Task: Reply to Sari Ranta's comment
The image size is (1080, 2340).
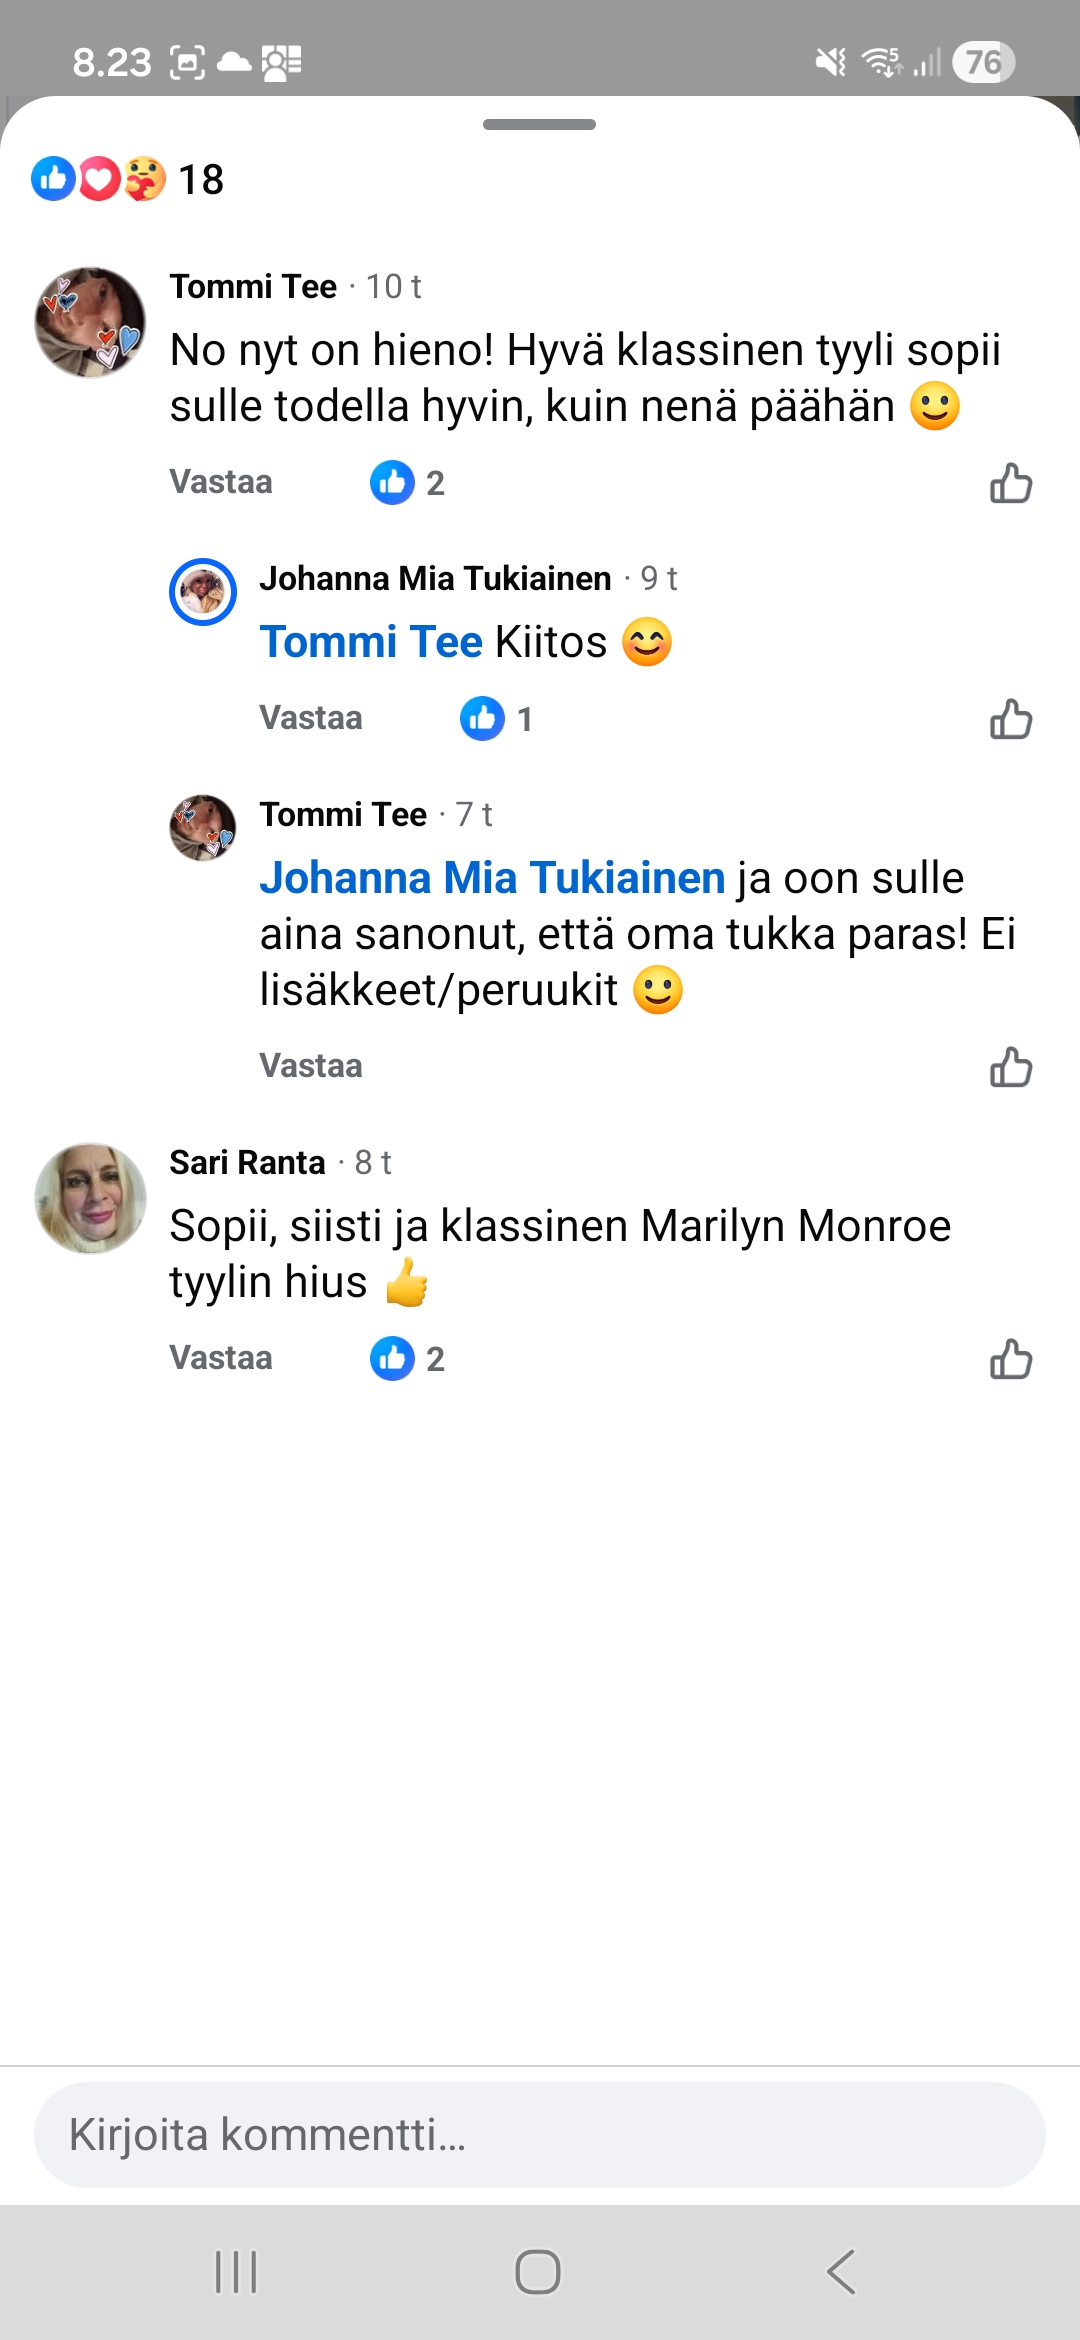Action: 221,1358
